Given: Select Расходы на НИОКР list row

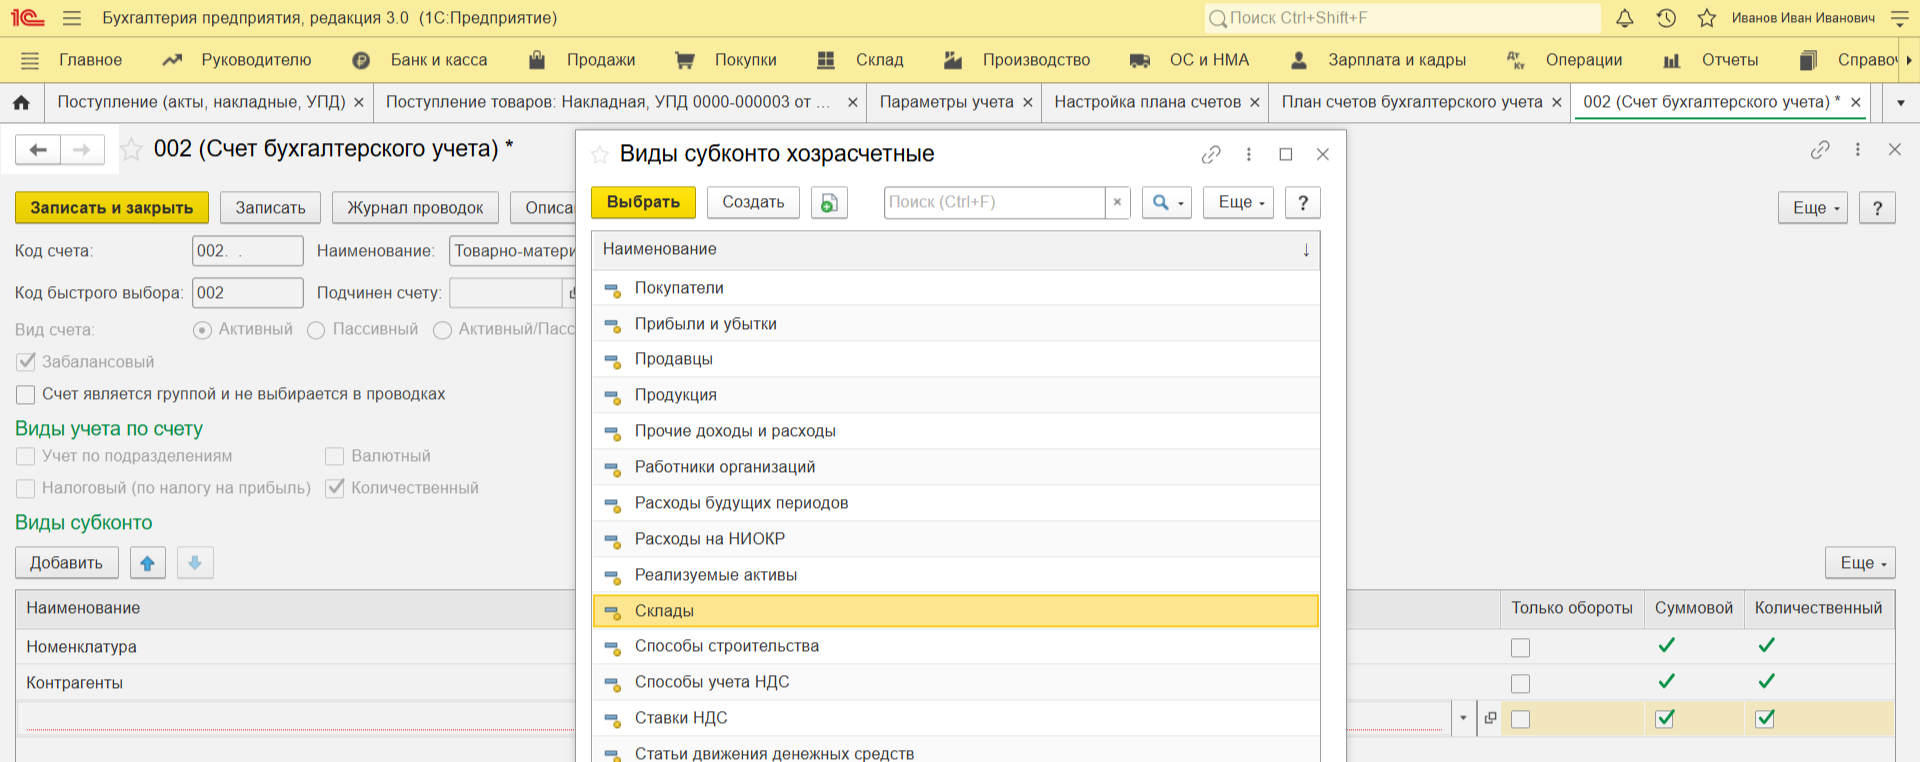Looking at the screenshot, I should 956,539.
